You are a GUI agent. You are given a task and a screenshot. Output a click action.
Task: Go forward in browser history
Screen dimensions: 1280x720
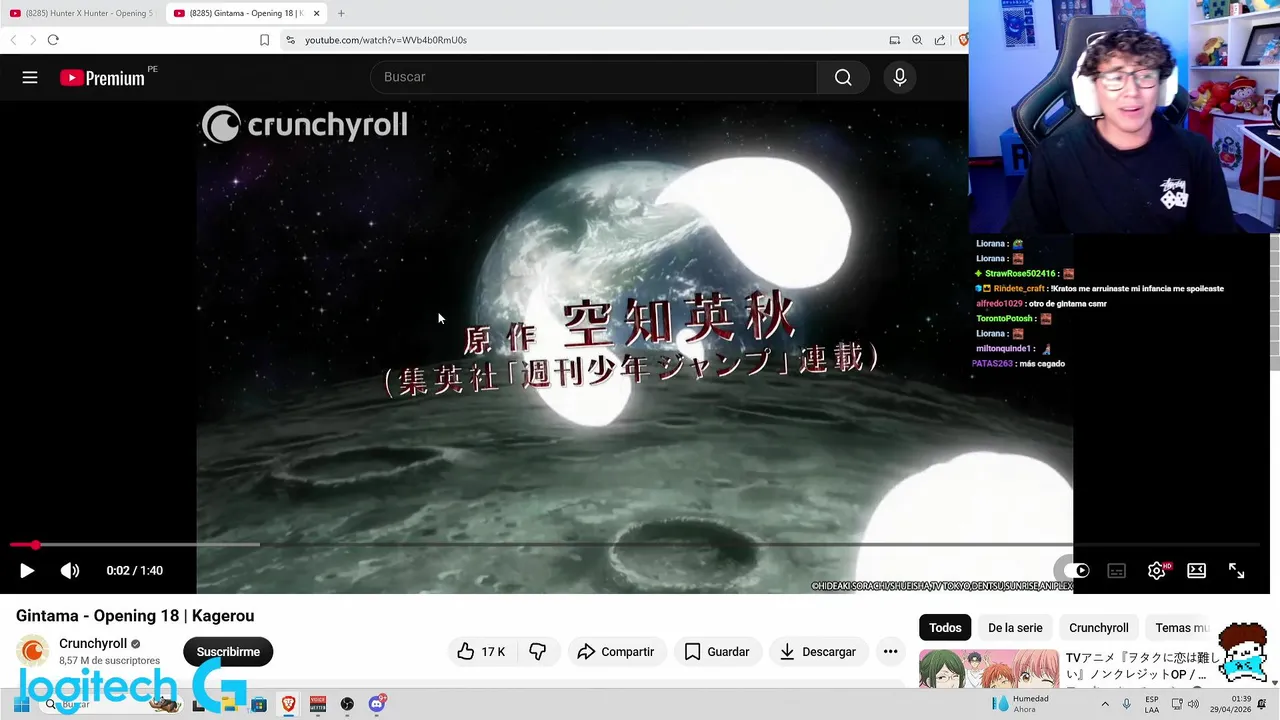tap(32, 40)
